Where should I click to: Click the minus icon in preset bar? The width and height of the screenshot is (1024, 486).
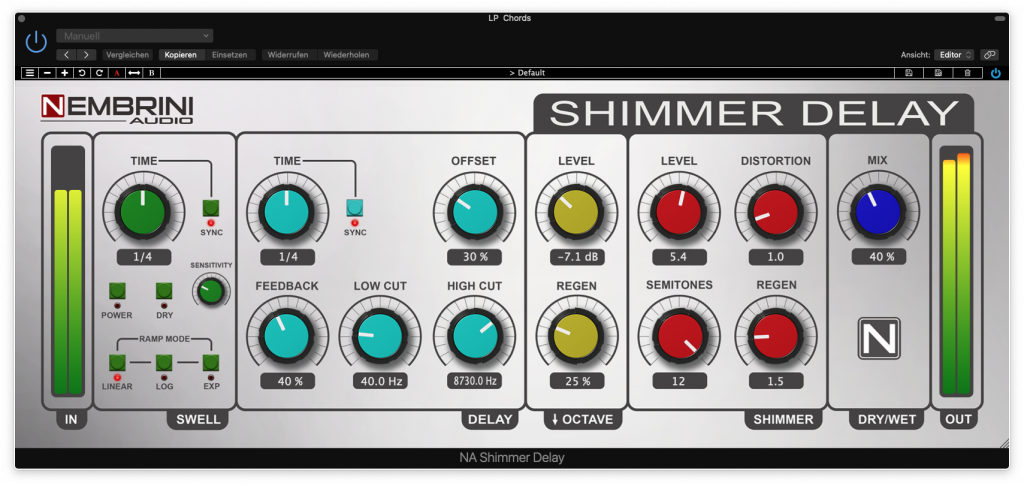[x=47, y=73]
